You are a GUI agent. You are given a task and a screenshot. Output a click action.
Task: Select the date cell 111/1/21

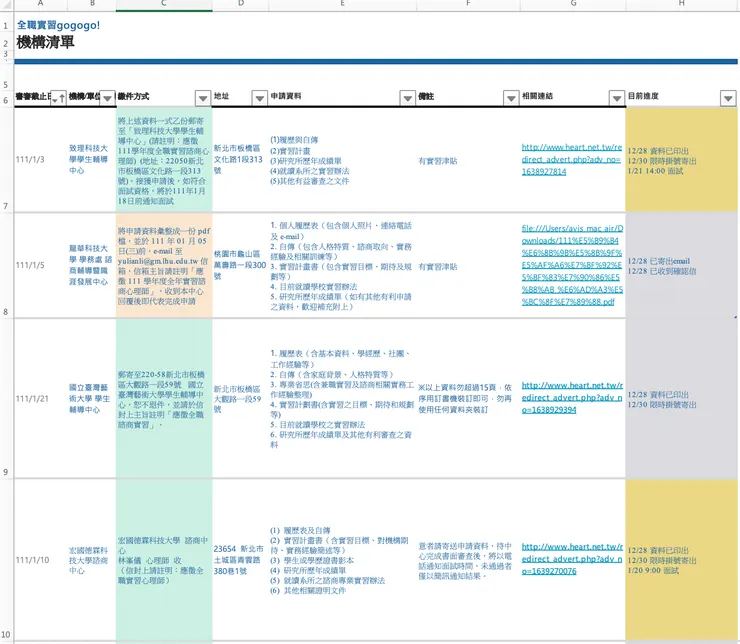coord(41,399)
